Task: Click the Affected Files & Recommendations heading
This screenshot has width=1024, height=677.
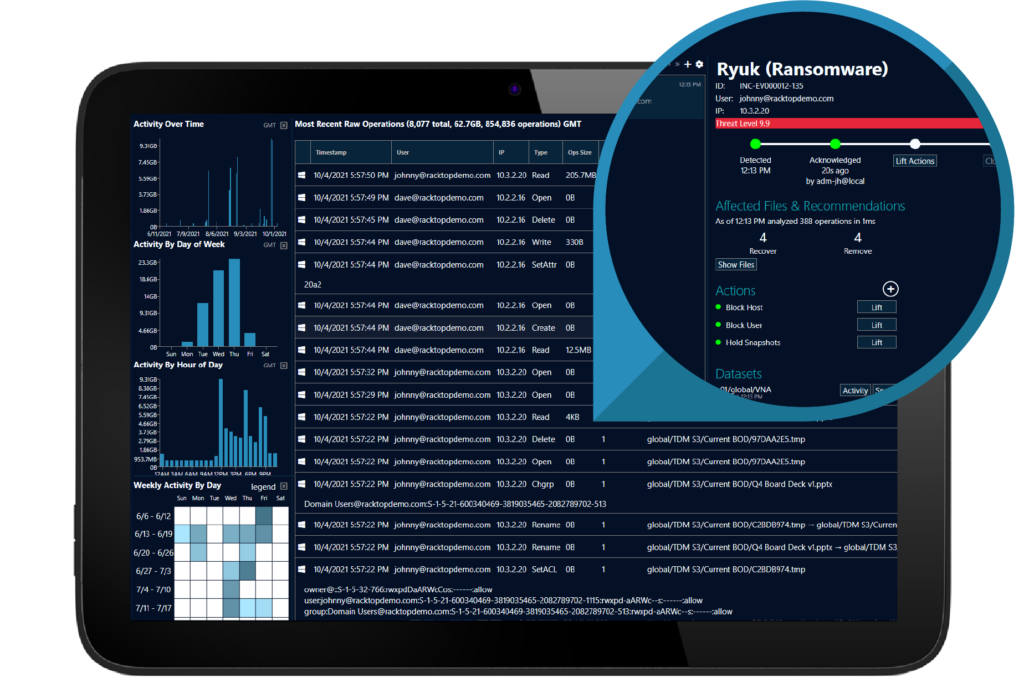Action: coord(810,206)
